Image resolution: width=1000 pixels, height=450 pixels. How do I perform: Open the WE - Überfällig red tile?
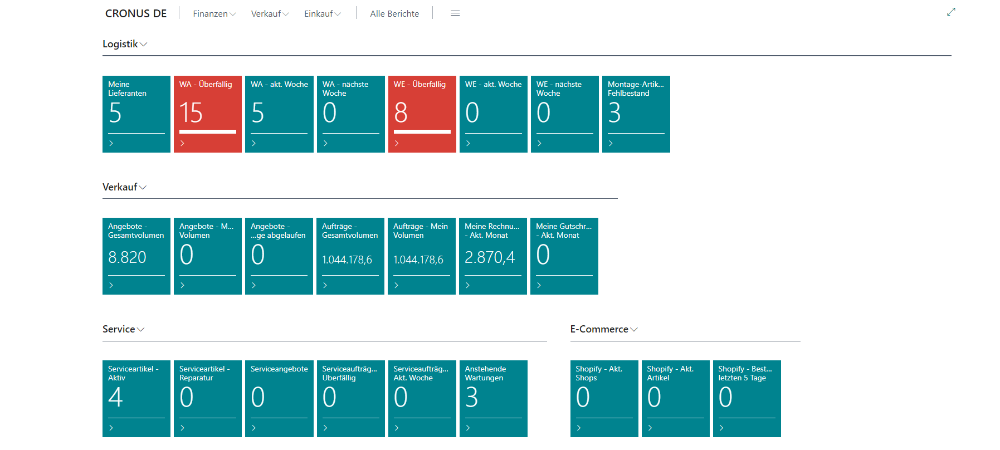[422, 114]
